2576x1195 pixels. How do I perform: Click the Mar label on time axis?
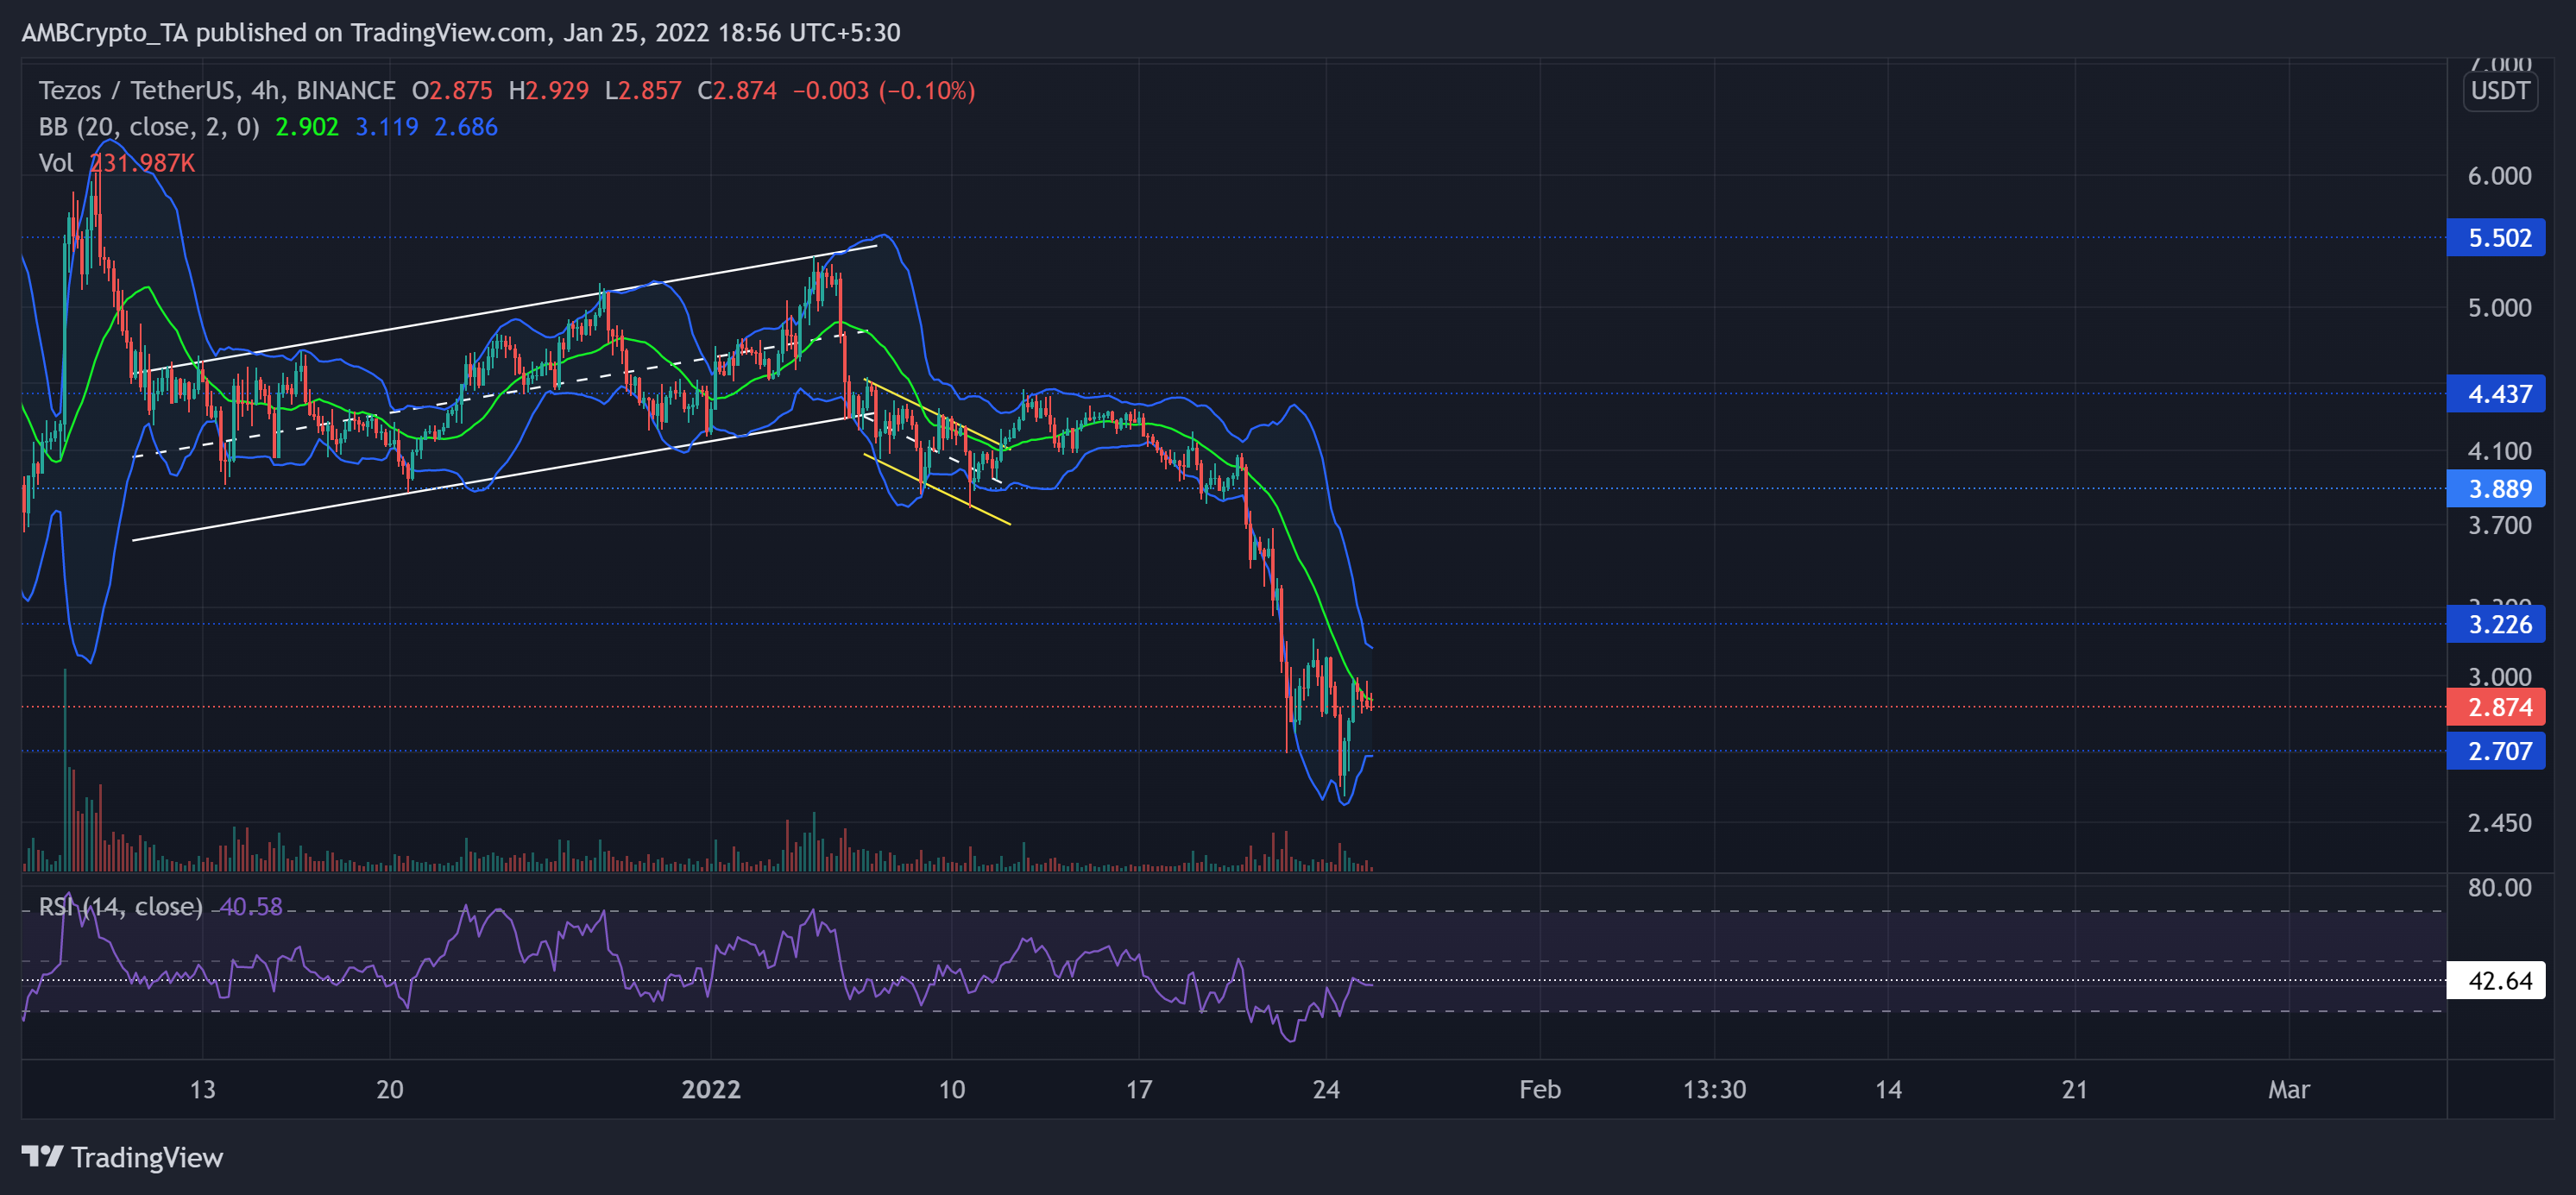(2290, 1090)
